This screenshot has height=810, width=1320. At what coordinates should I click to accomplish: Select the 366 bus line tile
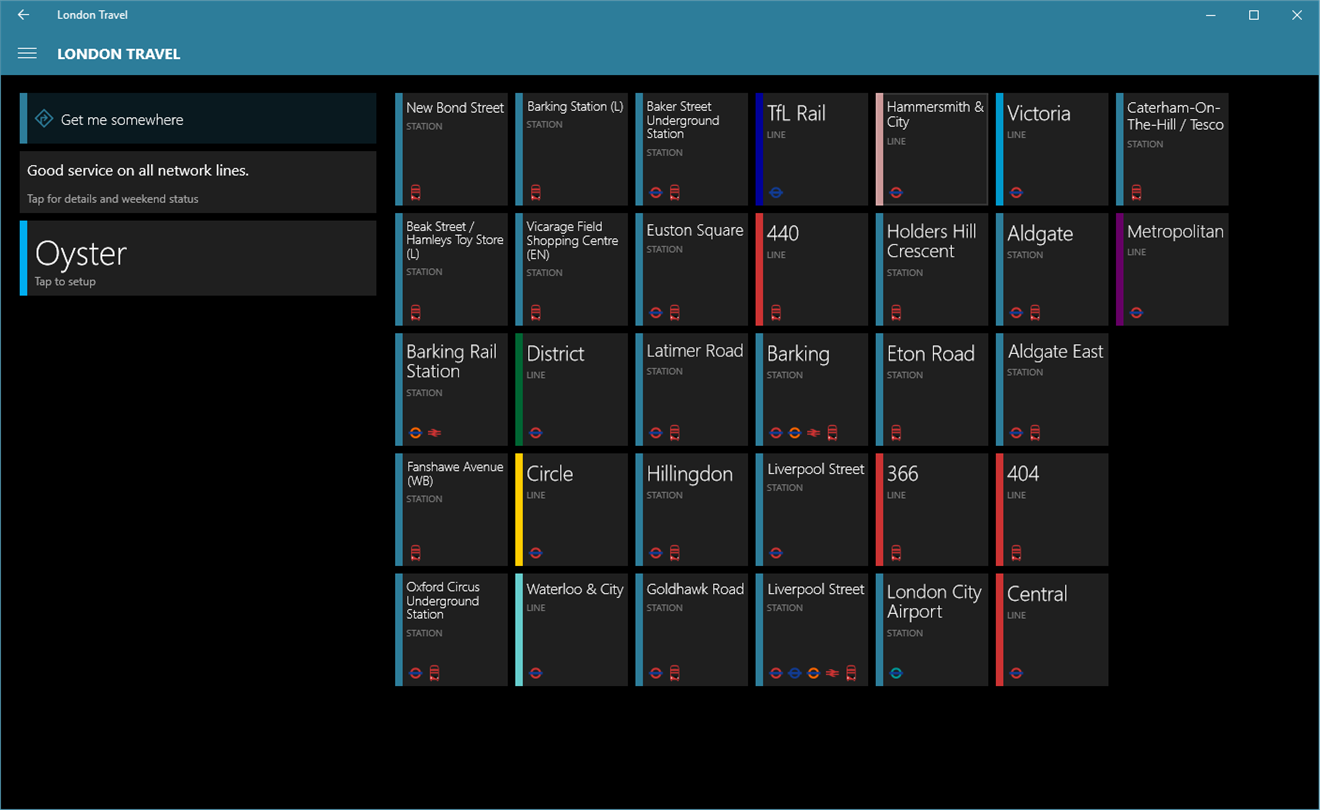coord(932,510)
